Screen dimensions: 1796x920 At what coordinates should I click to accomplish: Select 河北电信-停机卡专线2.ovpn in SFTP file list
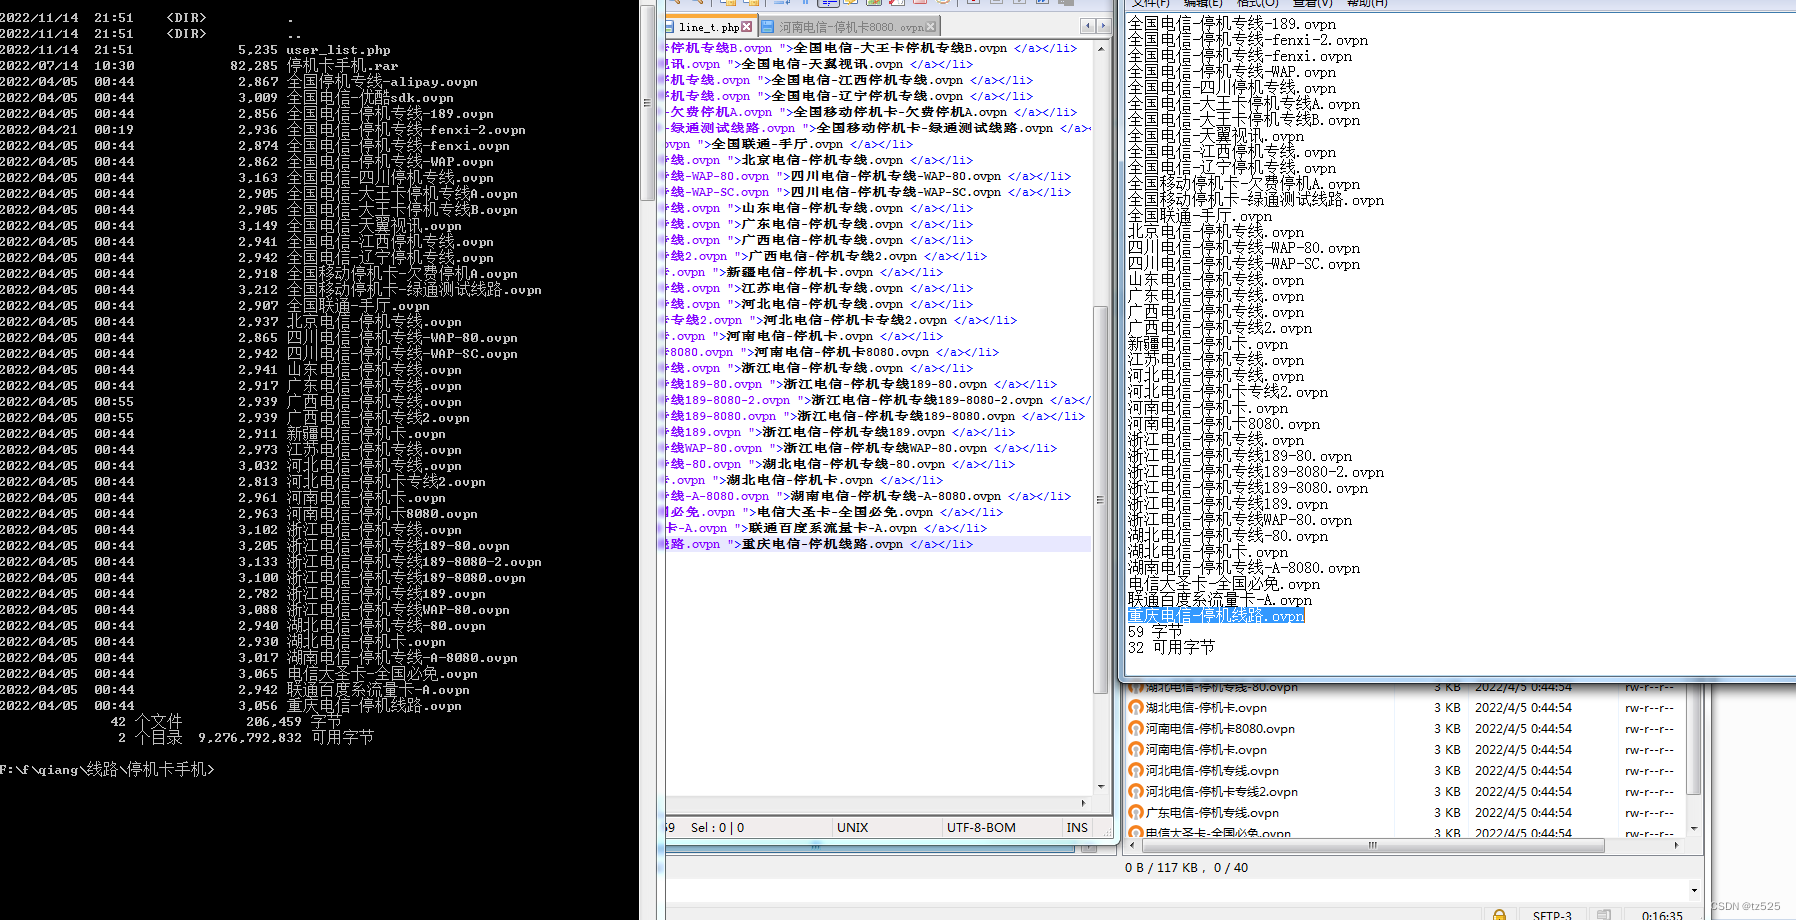[x=1222, y=791]
